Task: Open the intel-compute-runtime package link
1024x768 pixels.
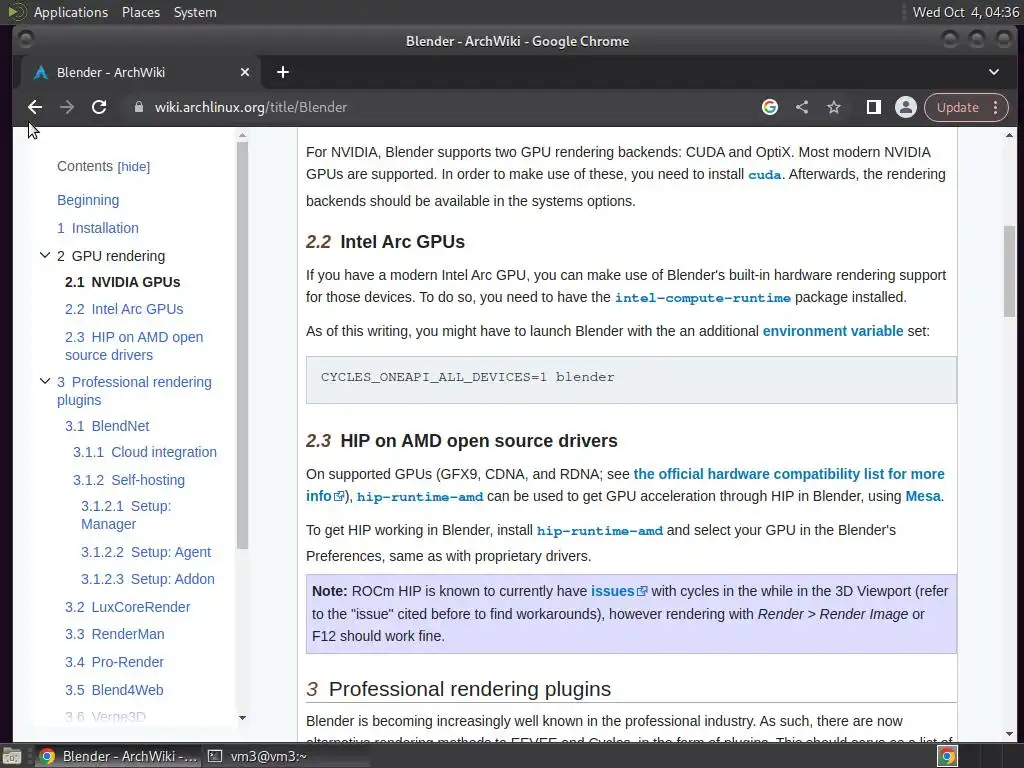Action: pos(703,298)
